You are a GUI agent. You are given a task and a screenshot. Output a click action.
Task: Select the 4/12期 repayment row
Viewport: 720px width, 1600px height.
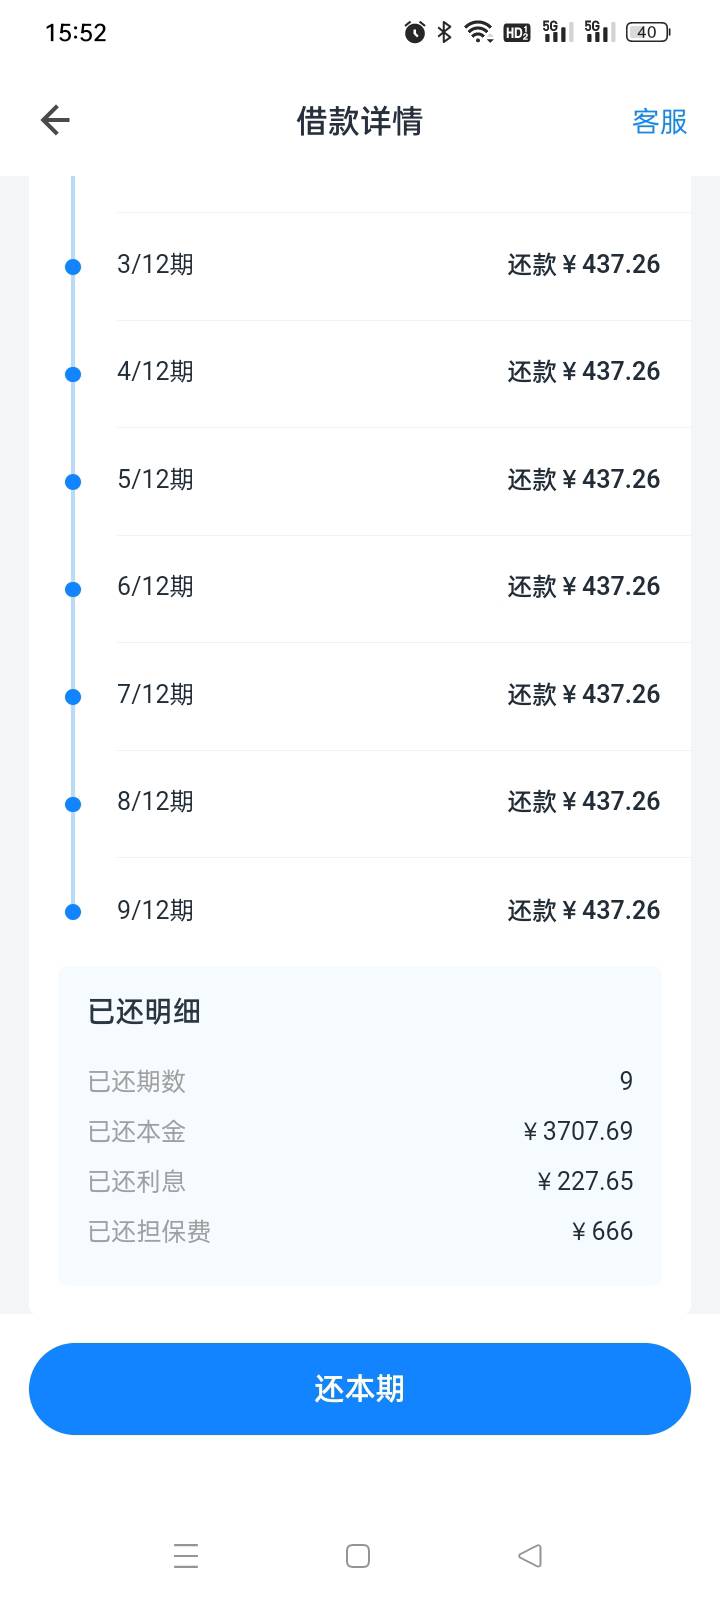tap(388, 372)
